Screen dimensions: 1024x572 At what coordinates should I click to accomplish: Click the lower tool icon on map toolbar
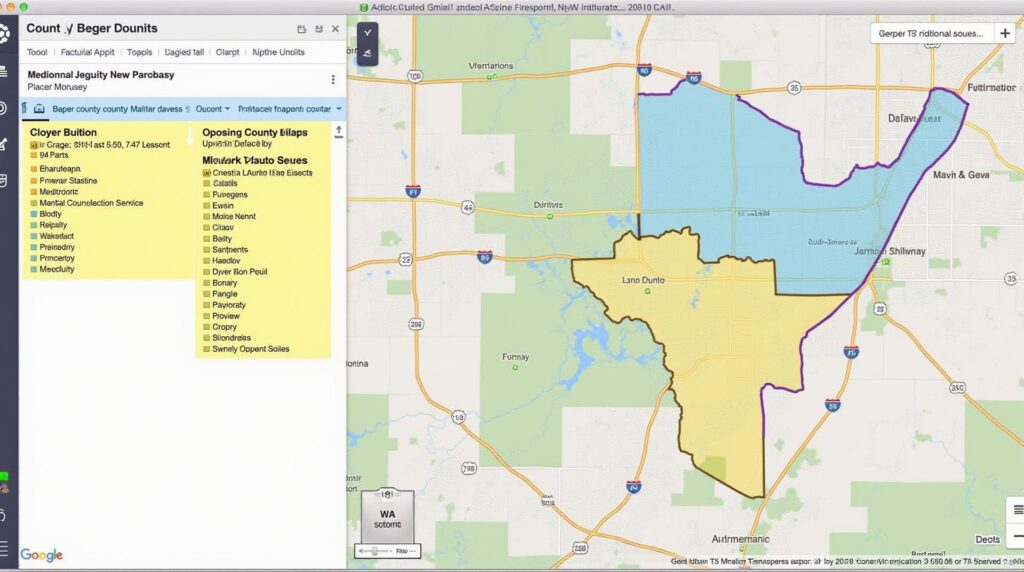pos(368,54)
